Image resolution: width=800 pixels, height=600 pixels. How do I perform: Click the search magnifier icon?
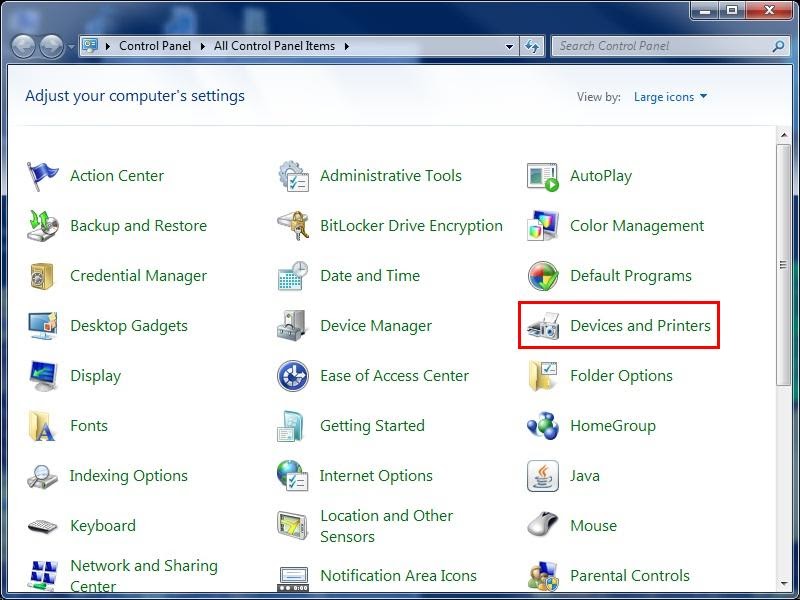click(778, 46)
